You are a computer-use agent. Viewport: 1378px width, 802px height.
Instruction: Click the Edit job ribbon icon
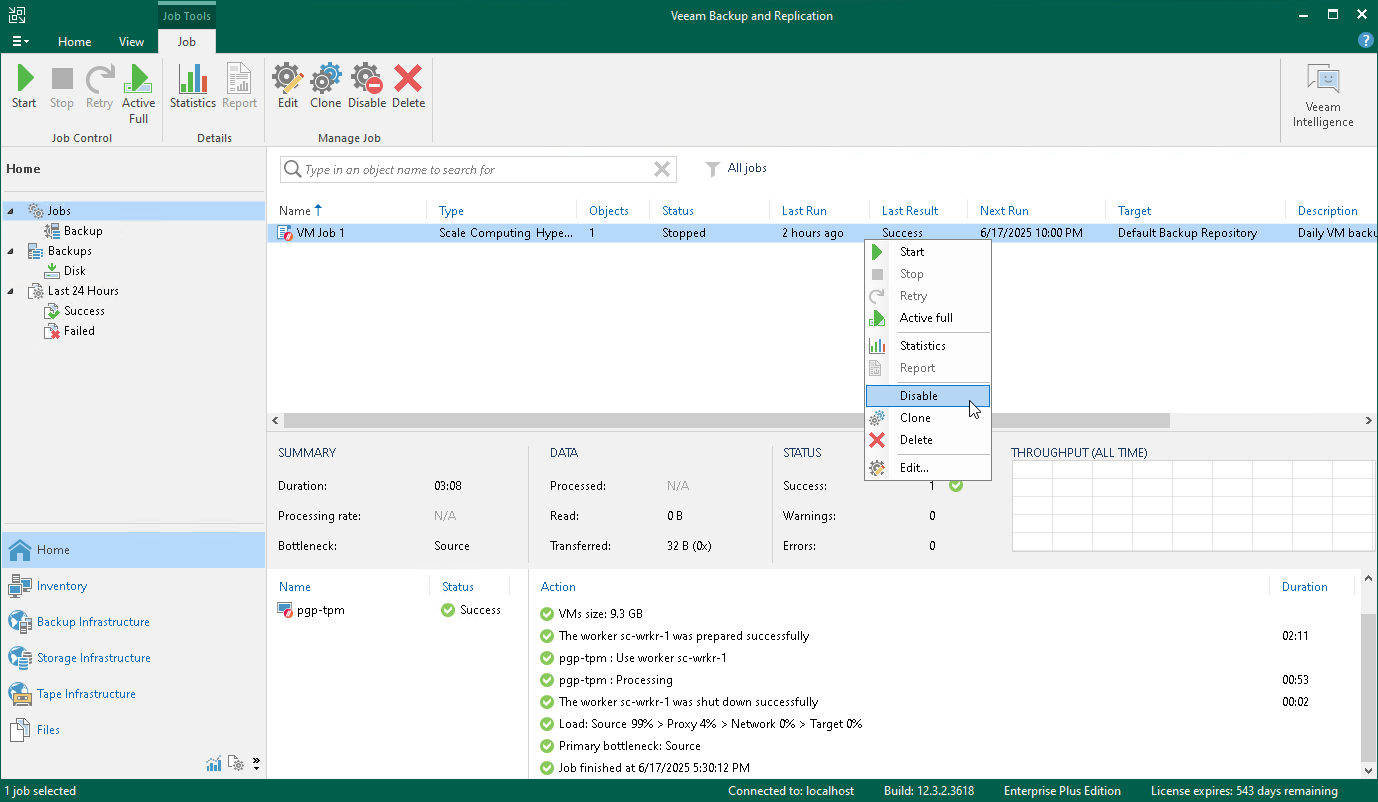[x=288, y=87]
